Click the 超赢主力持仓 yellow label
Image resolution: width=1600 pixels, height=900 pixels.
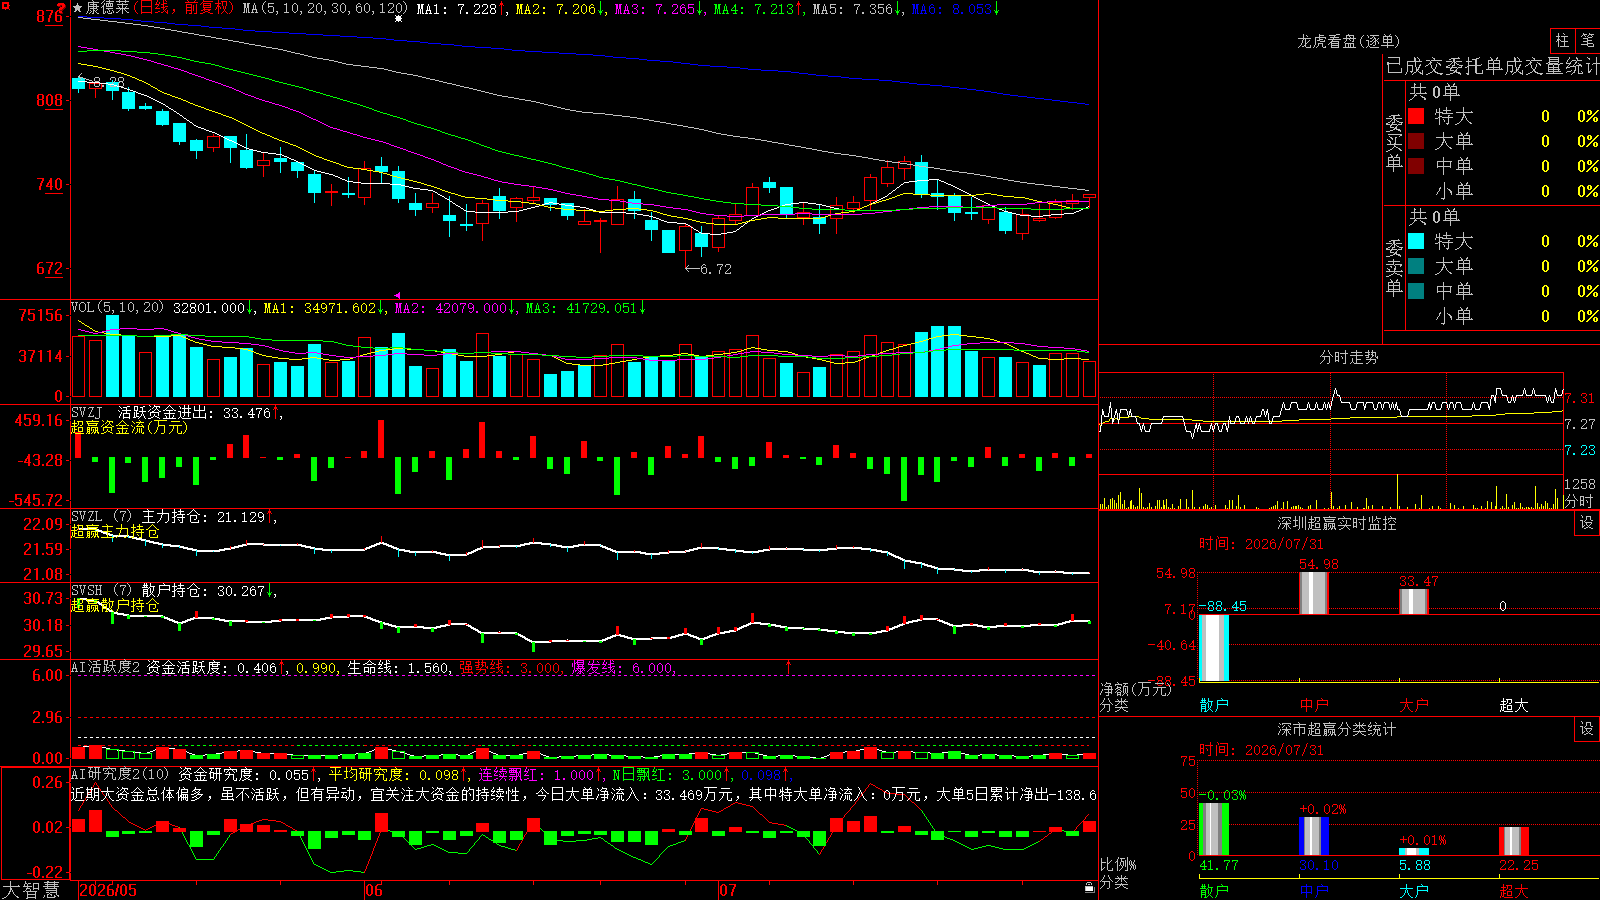point(115,531)
